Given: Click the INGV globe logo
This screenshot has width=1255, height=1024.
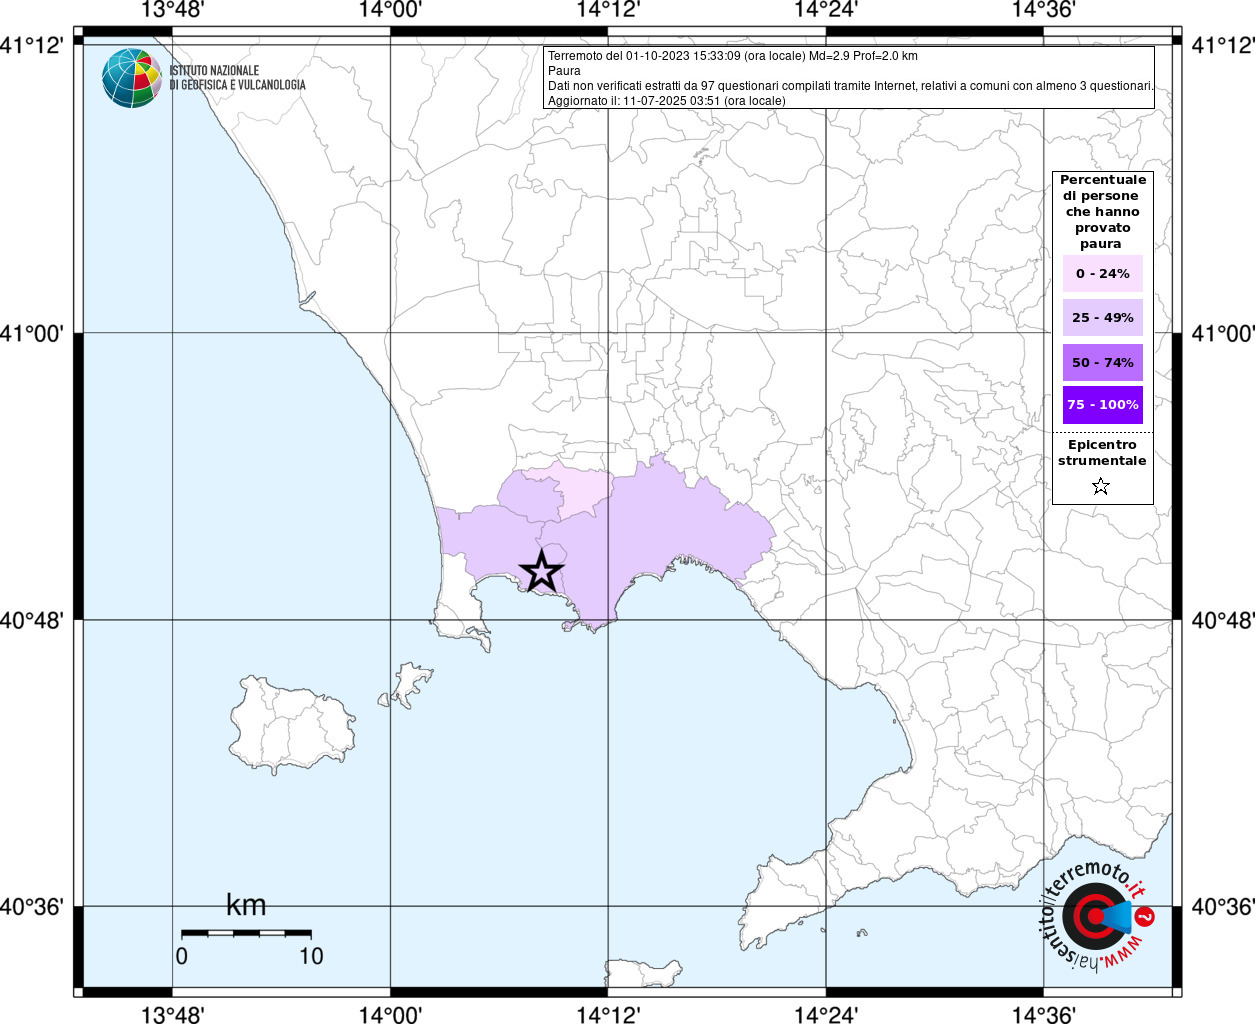Looking at the screenshot, I should pyautogui.click(x=131, y=78).
